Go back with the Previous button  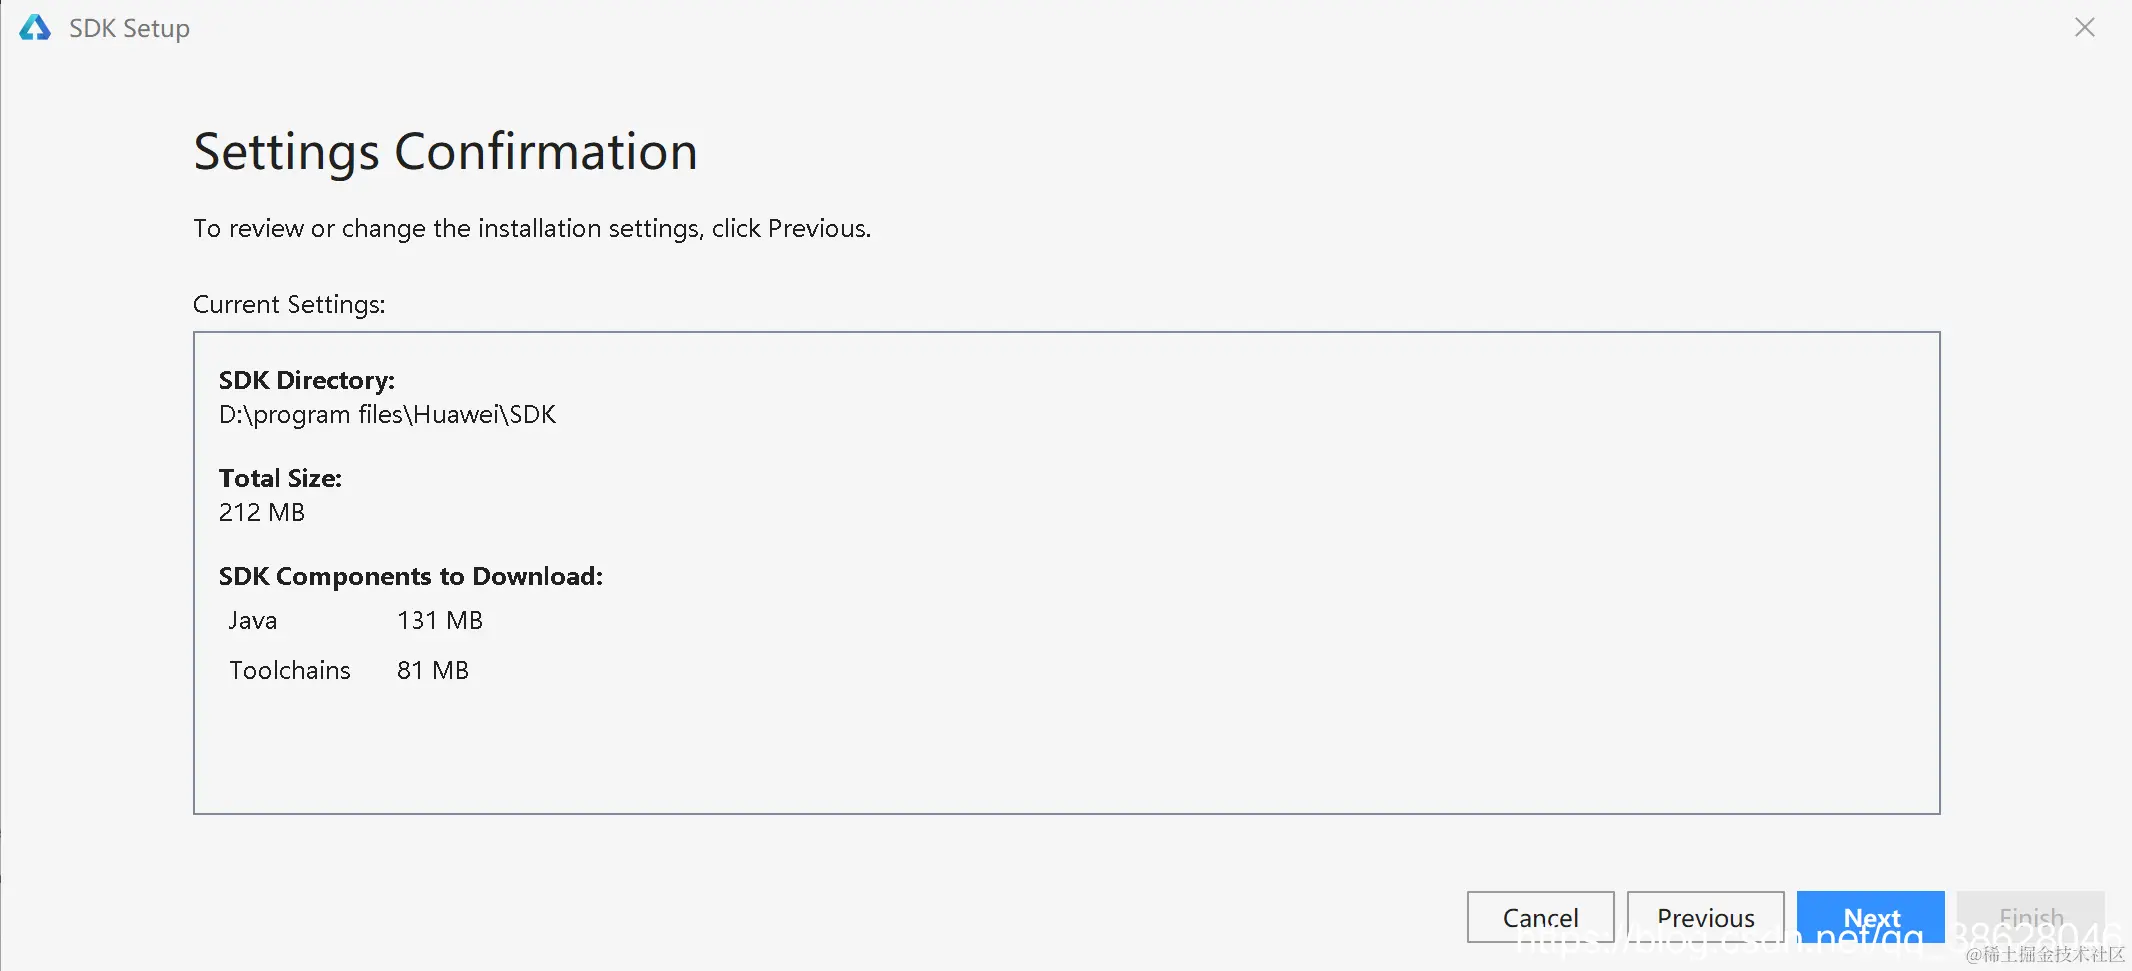tap(1705, 917)
